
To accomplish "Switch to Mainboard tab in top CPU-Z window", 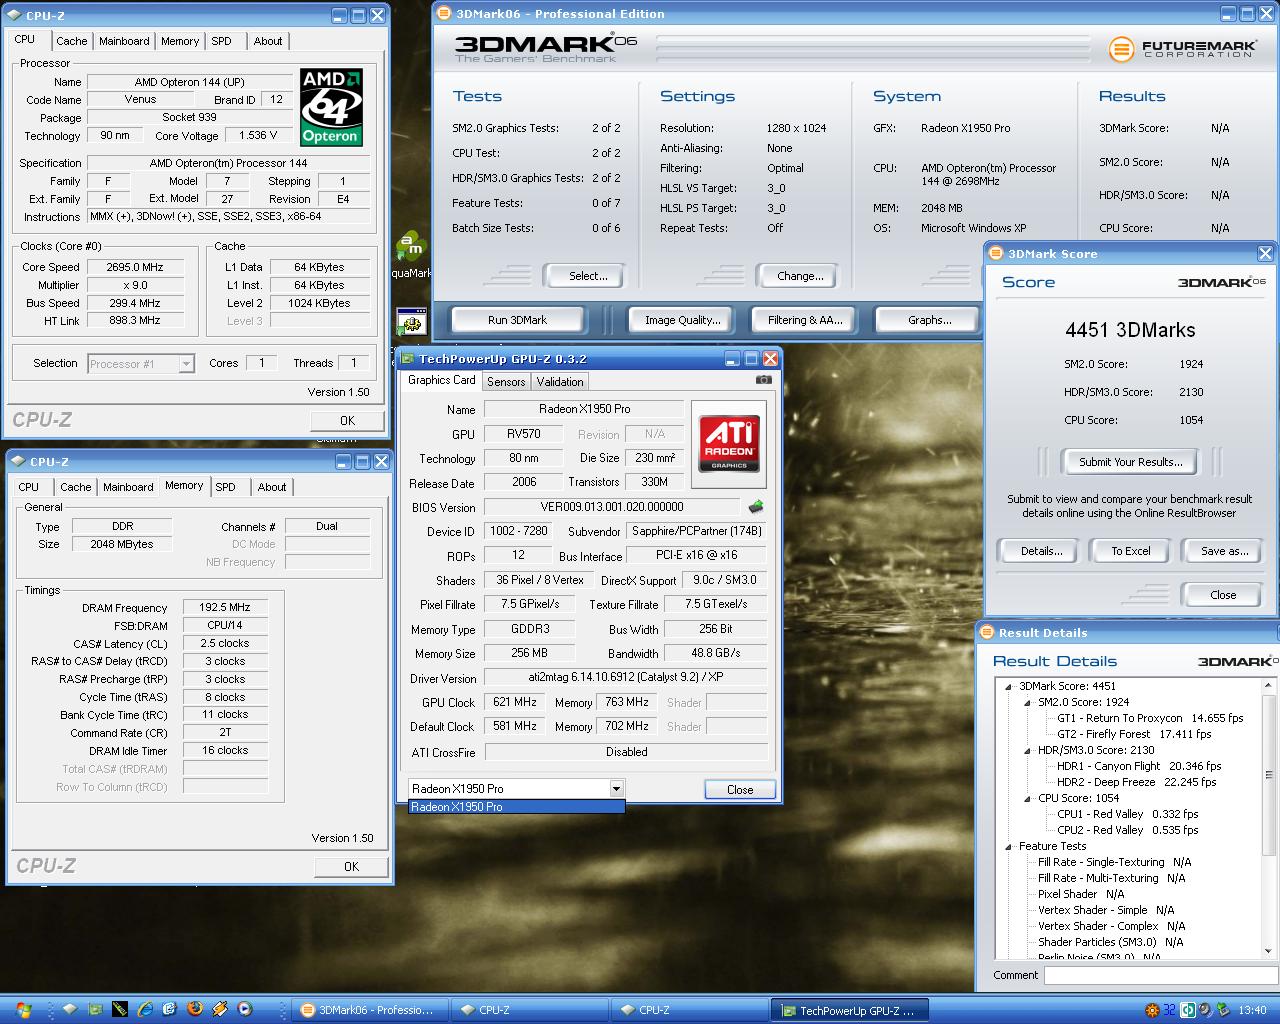I will point(125,41).
